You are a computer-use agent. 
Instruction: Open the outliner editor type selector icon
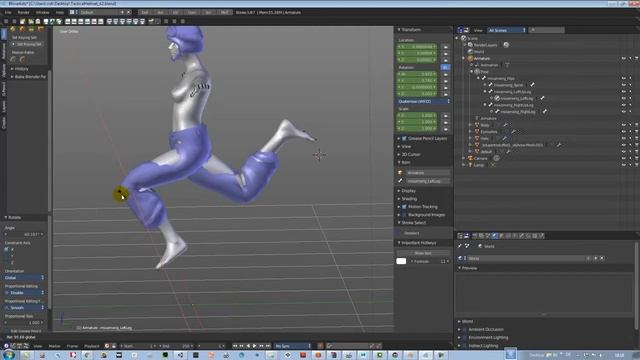[460, 30]
